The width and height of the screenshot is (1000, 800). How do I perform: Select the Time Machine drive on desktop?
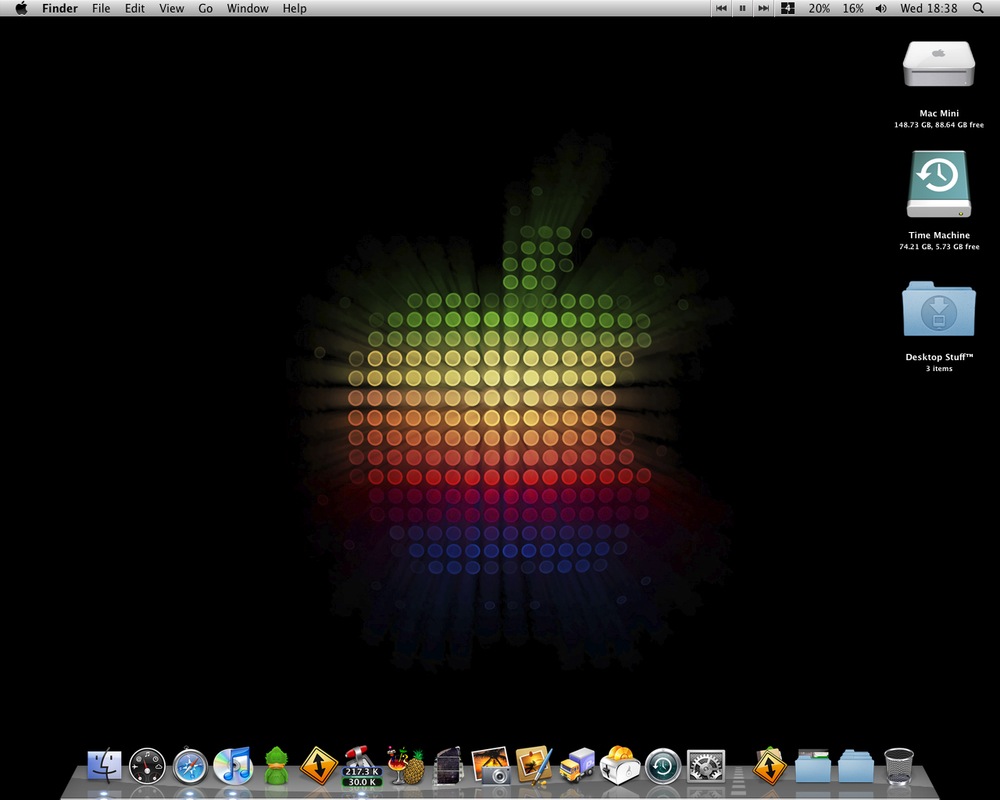tap(939, 184)
